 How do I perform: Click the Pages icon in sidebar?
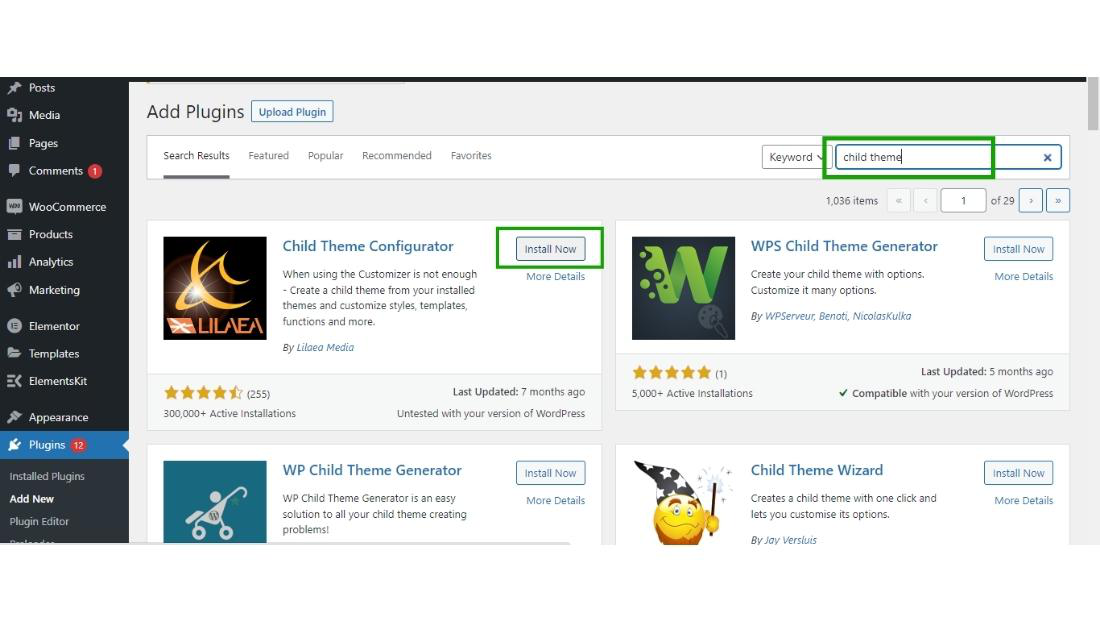click(14, 143)
